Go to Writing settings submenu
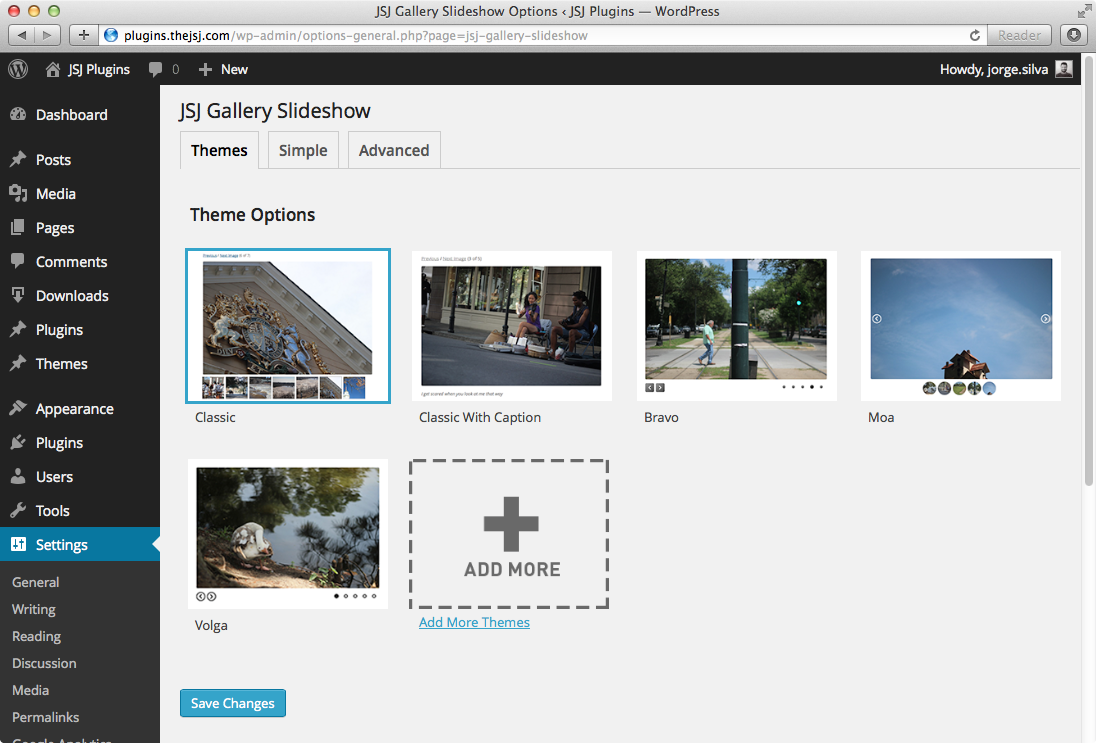Screen dimensions: 1096x743 tap(34, 609)
